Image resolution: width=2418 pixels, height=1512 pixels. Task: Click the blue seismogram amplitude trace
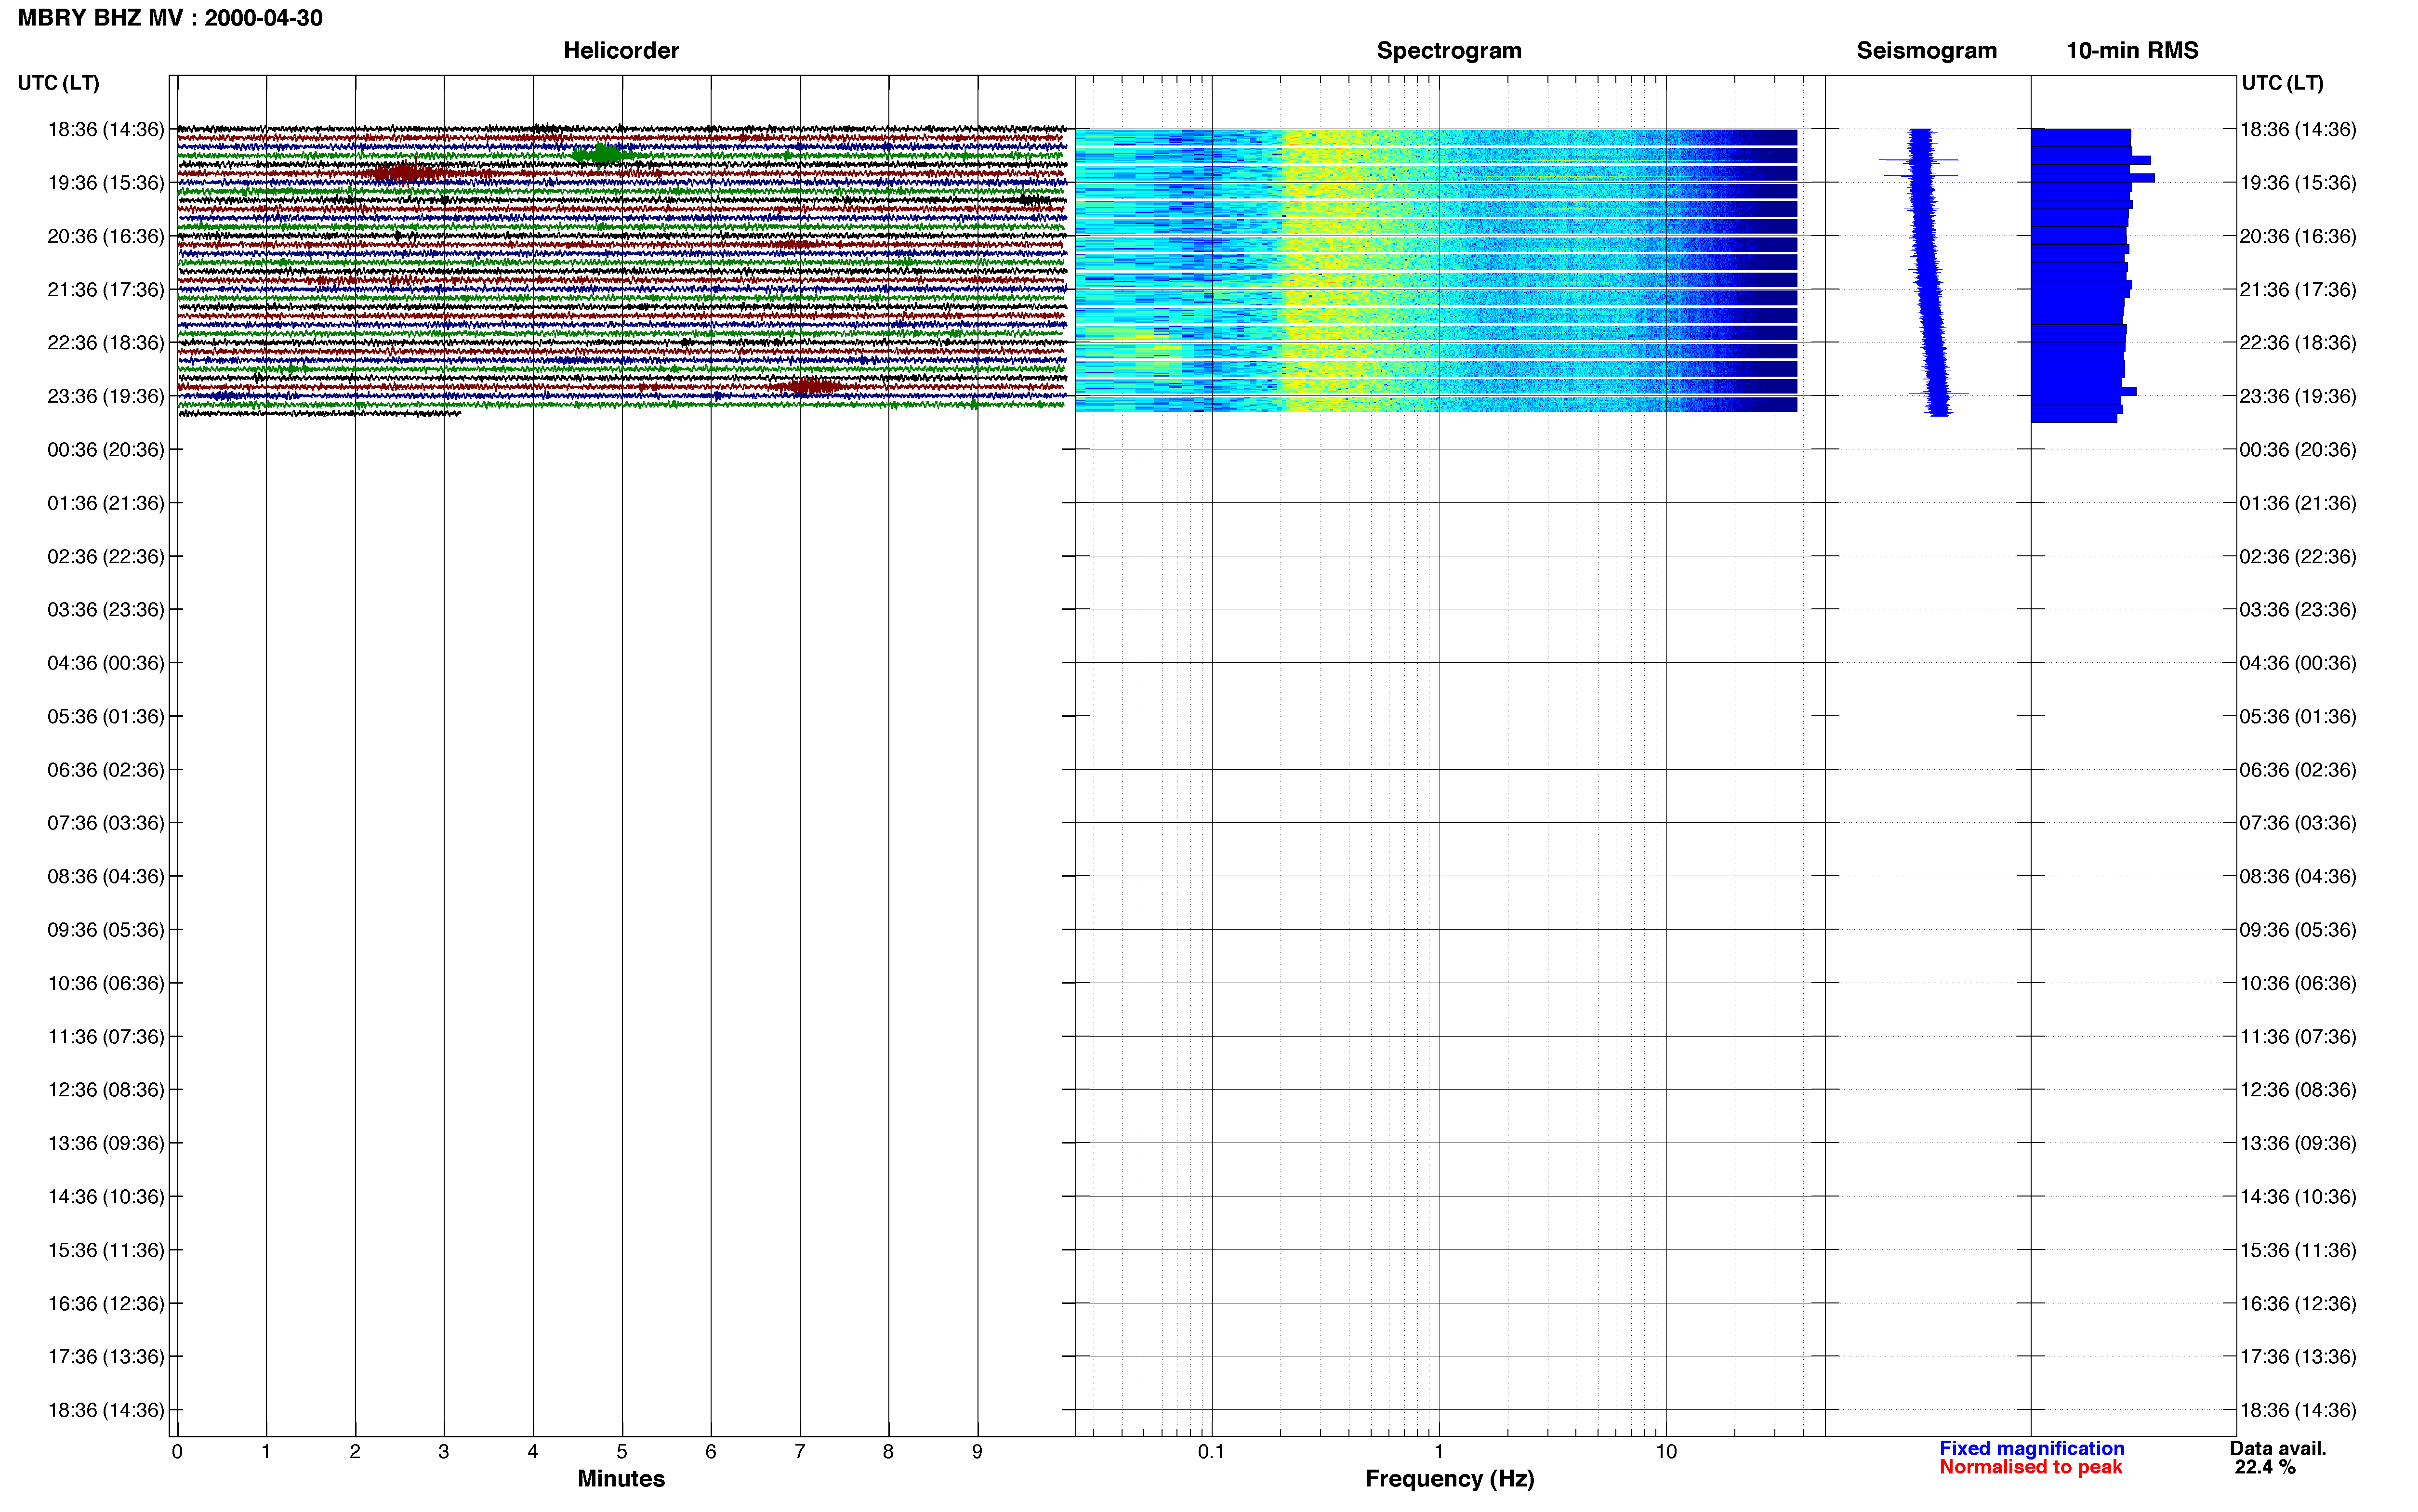click(x=1928, y=272)
